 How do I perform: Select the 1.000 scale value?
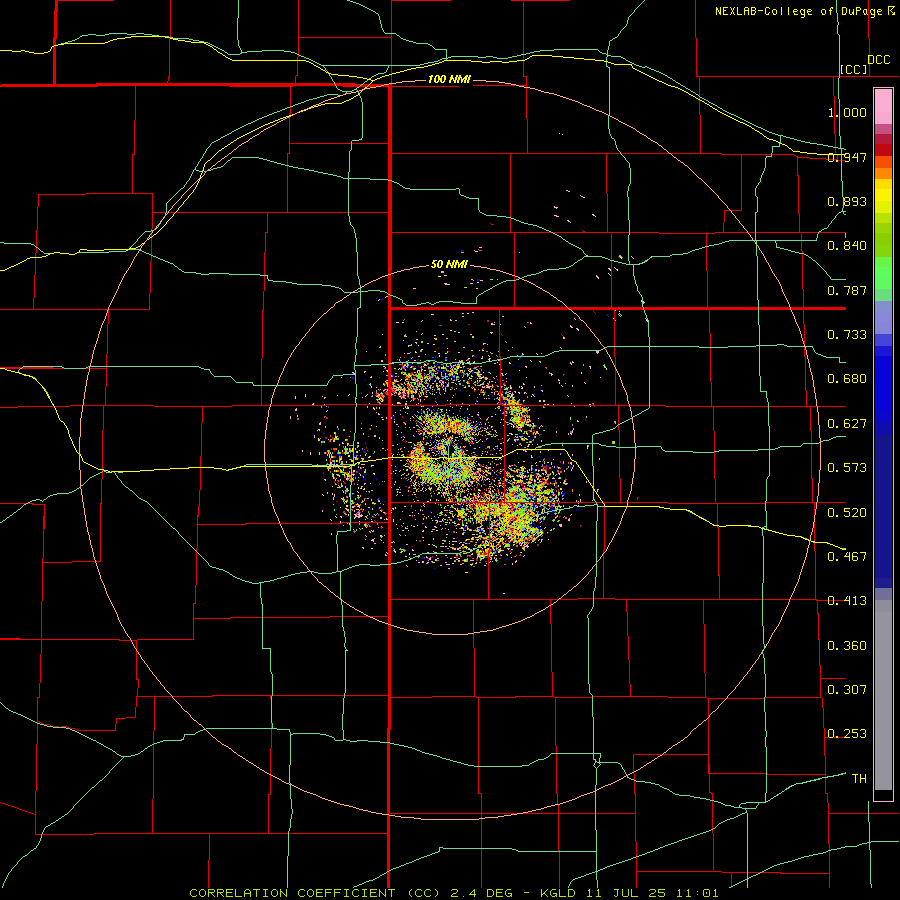[x=847, y=112]
